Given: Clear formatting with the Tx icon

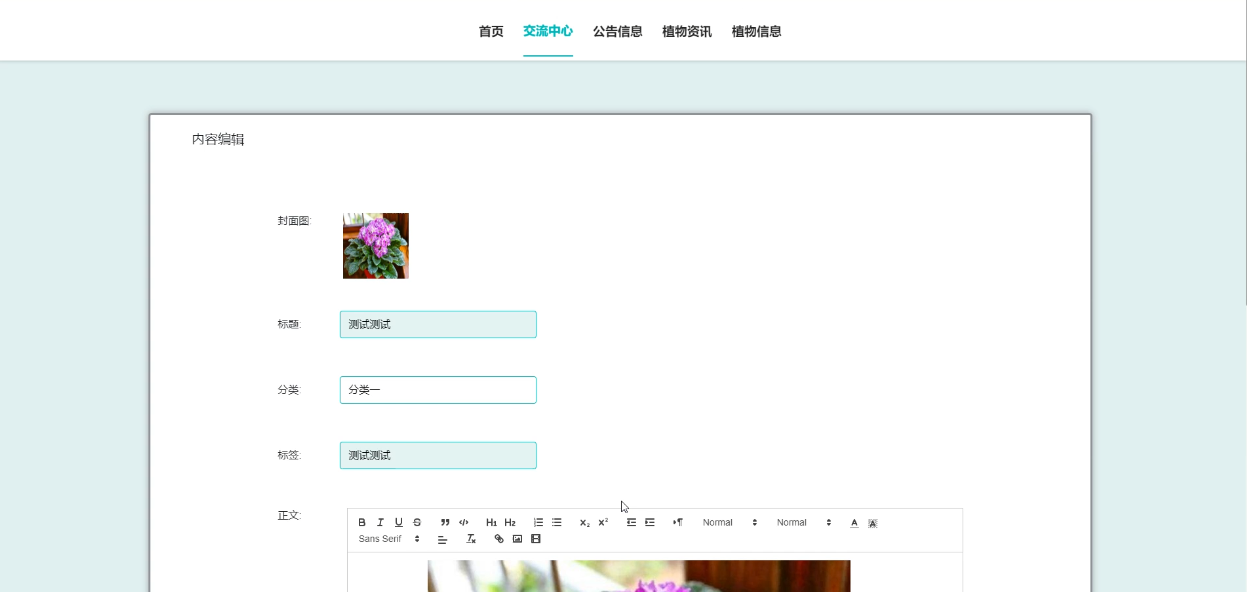Looking at the screenshot, I should pyautogui.click(x=471, y=539).
